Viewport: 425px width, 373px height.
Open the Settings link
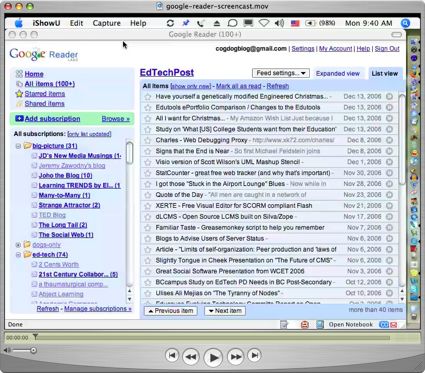coord(303,49)
